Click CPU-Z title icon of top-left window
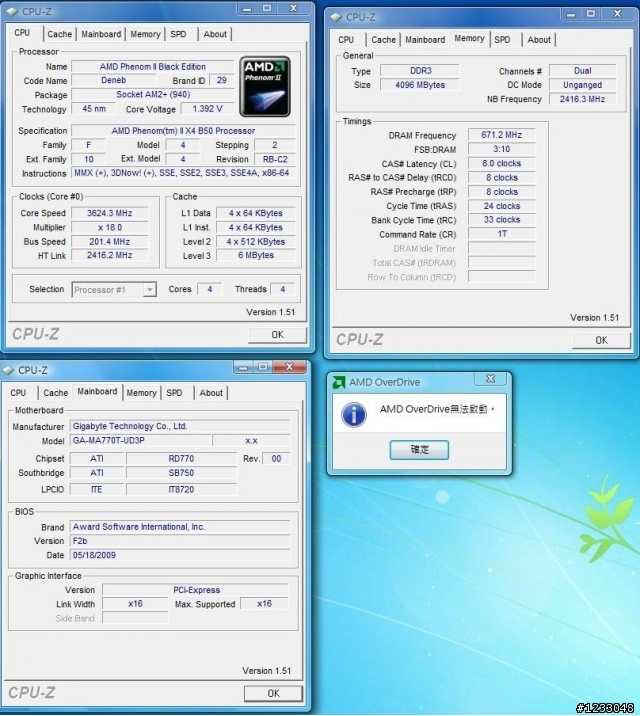This screenshot has width=640, height=716. [x=12, y=11]
